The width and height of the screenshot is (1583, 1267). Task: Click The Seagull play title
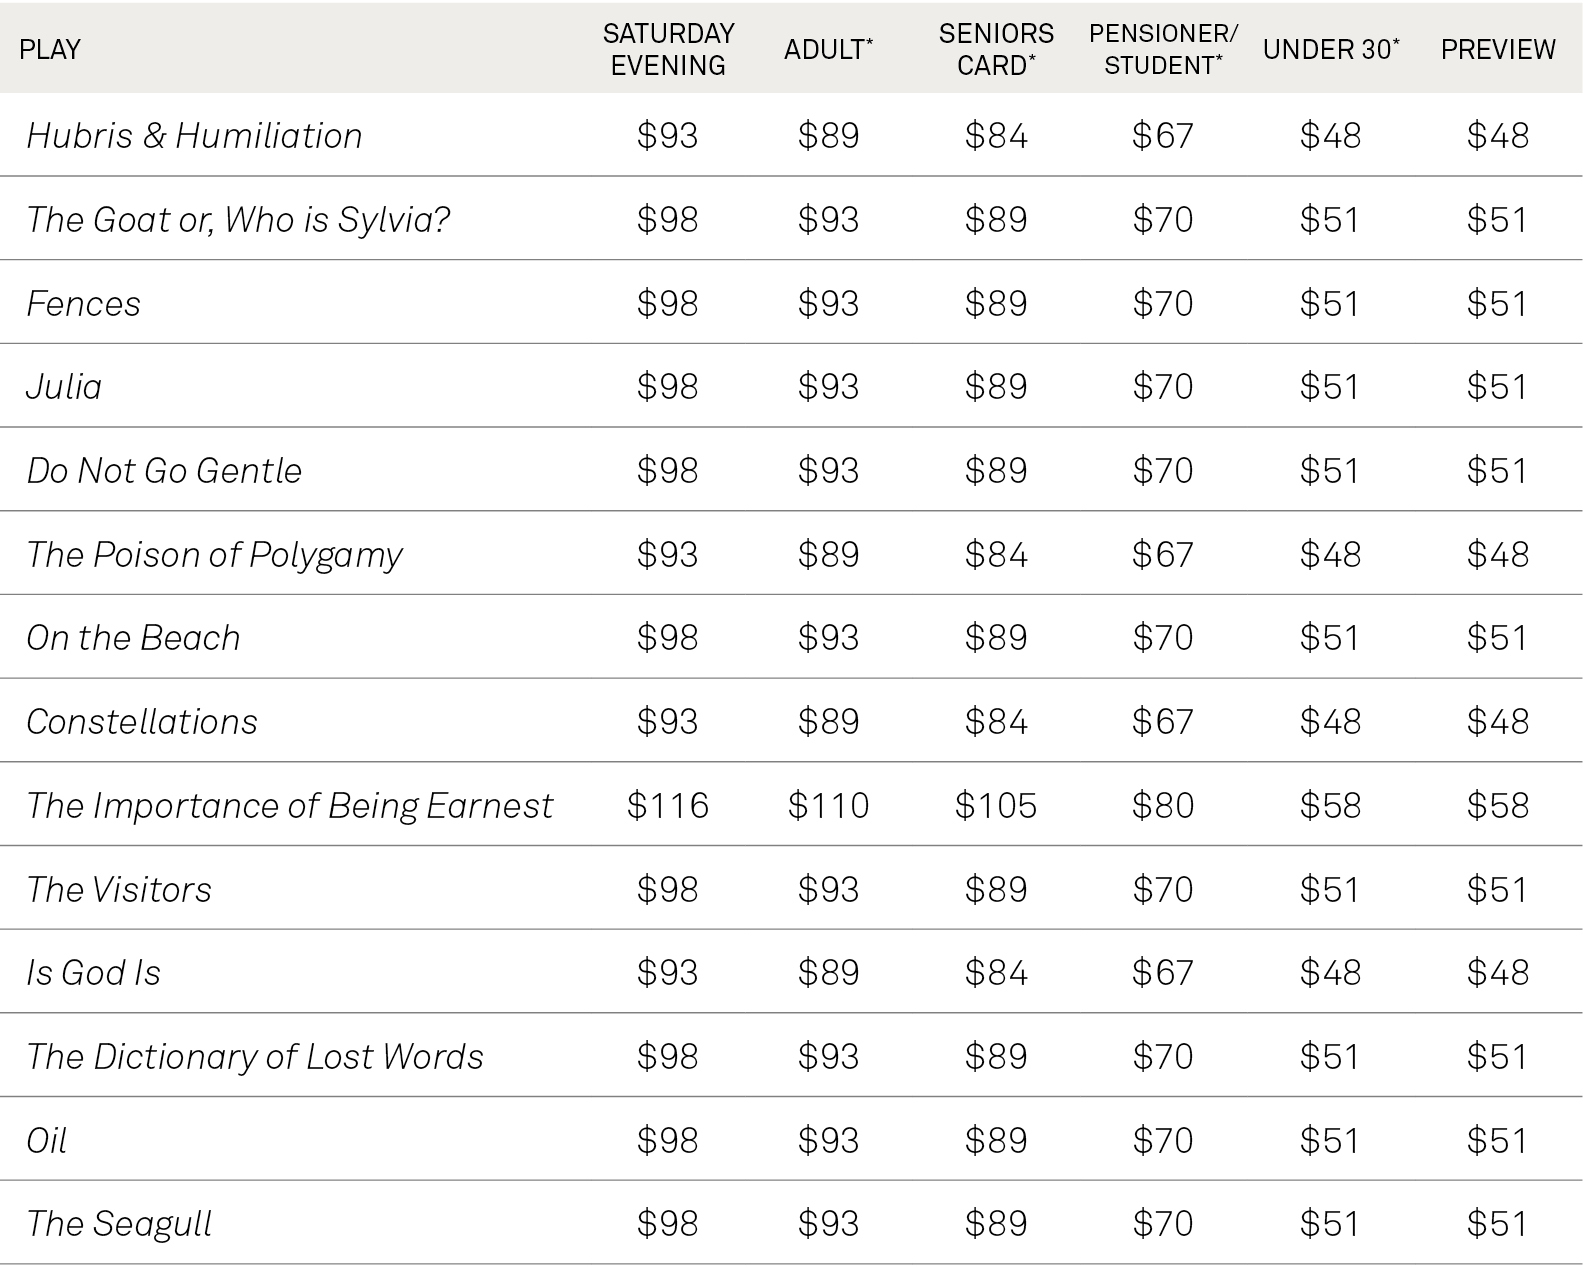pyautogui.click(x=119, y=1224)
